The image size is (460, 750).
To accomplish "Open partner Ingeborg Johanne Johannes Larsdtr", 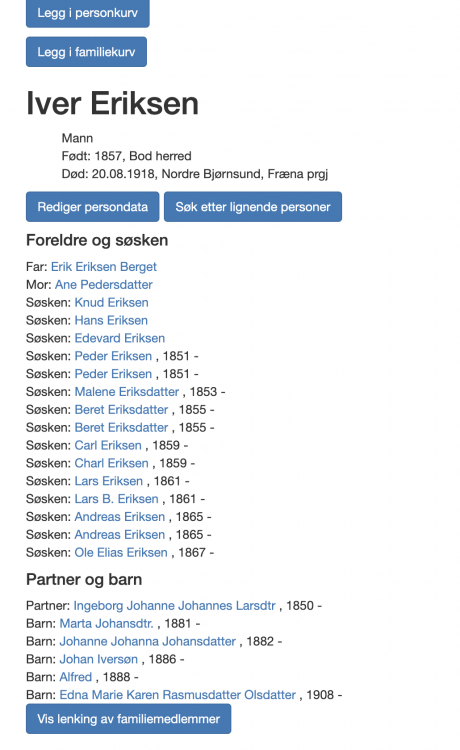I will tap(175, 606).
